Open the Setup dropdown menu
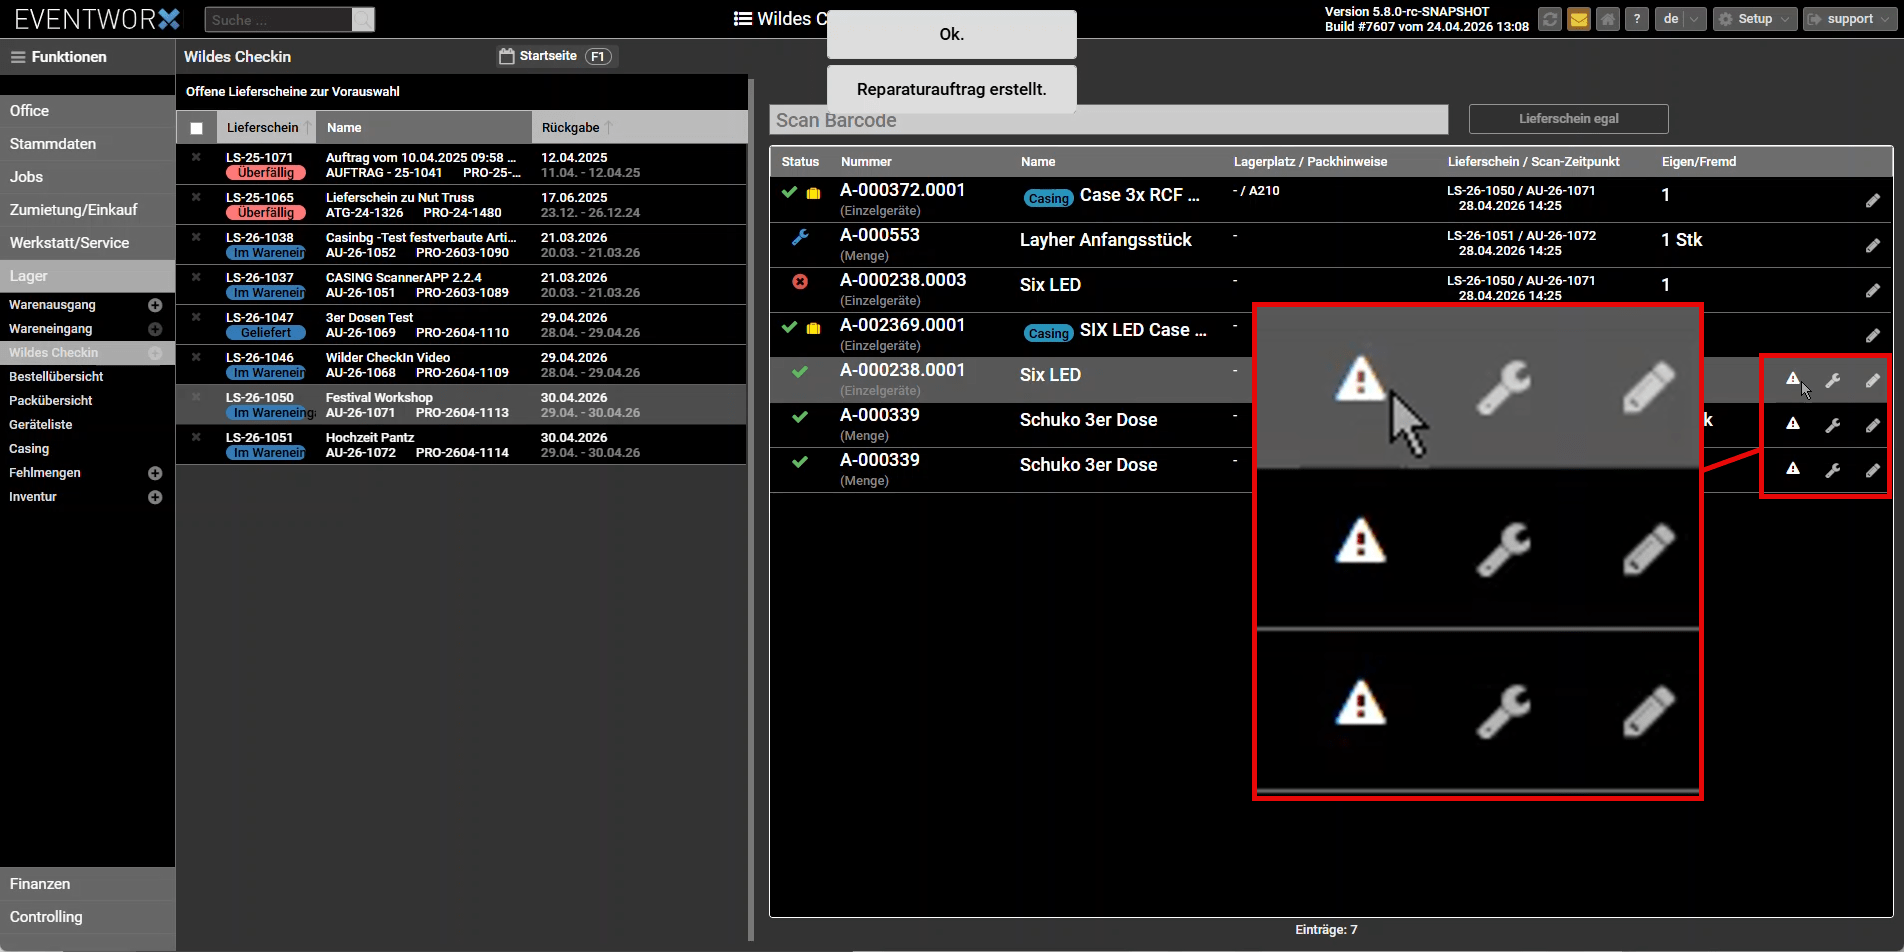 click(x=1755, y=19)
